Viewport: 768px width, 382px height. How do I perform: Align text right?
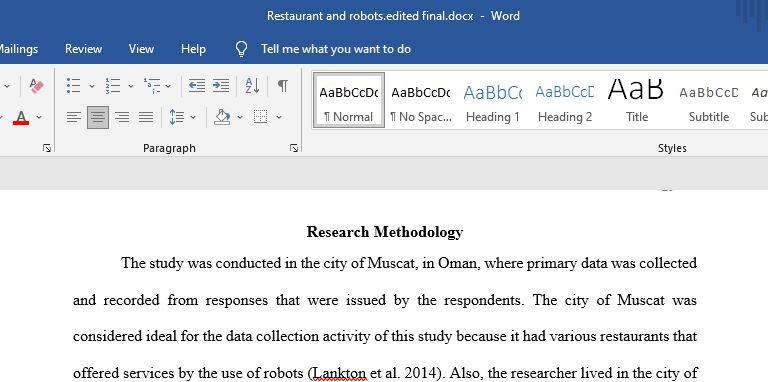[x=122, y=117]
